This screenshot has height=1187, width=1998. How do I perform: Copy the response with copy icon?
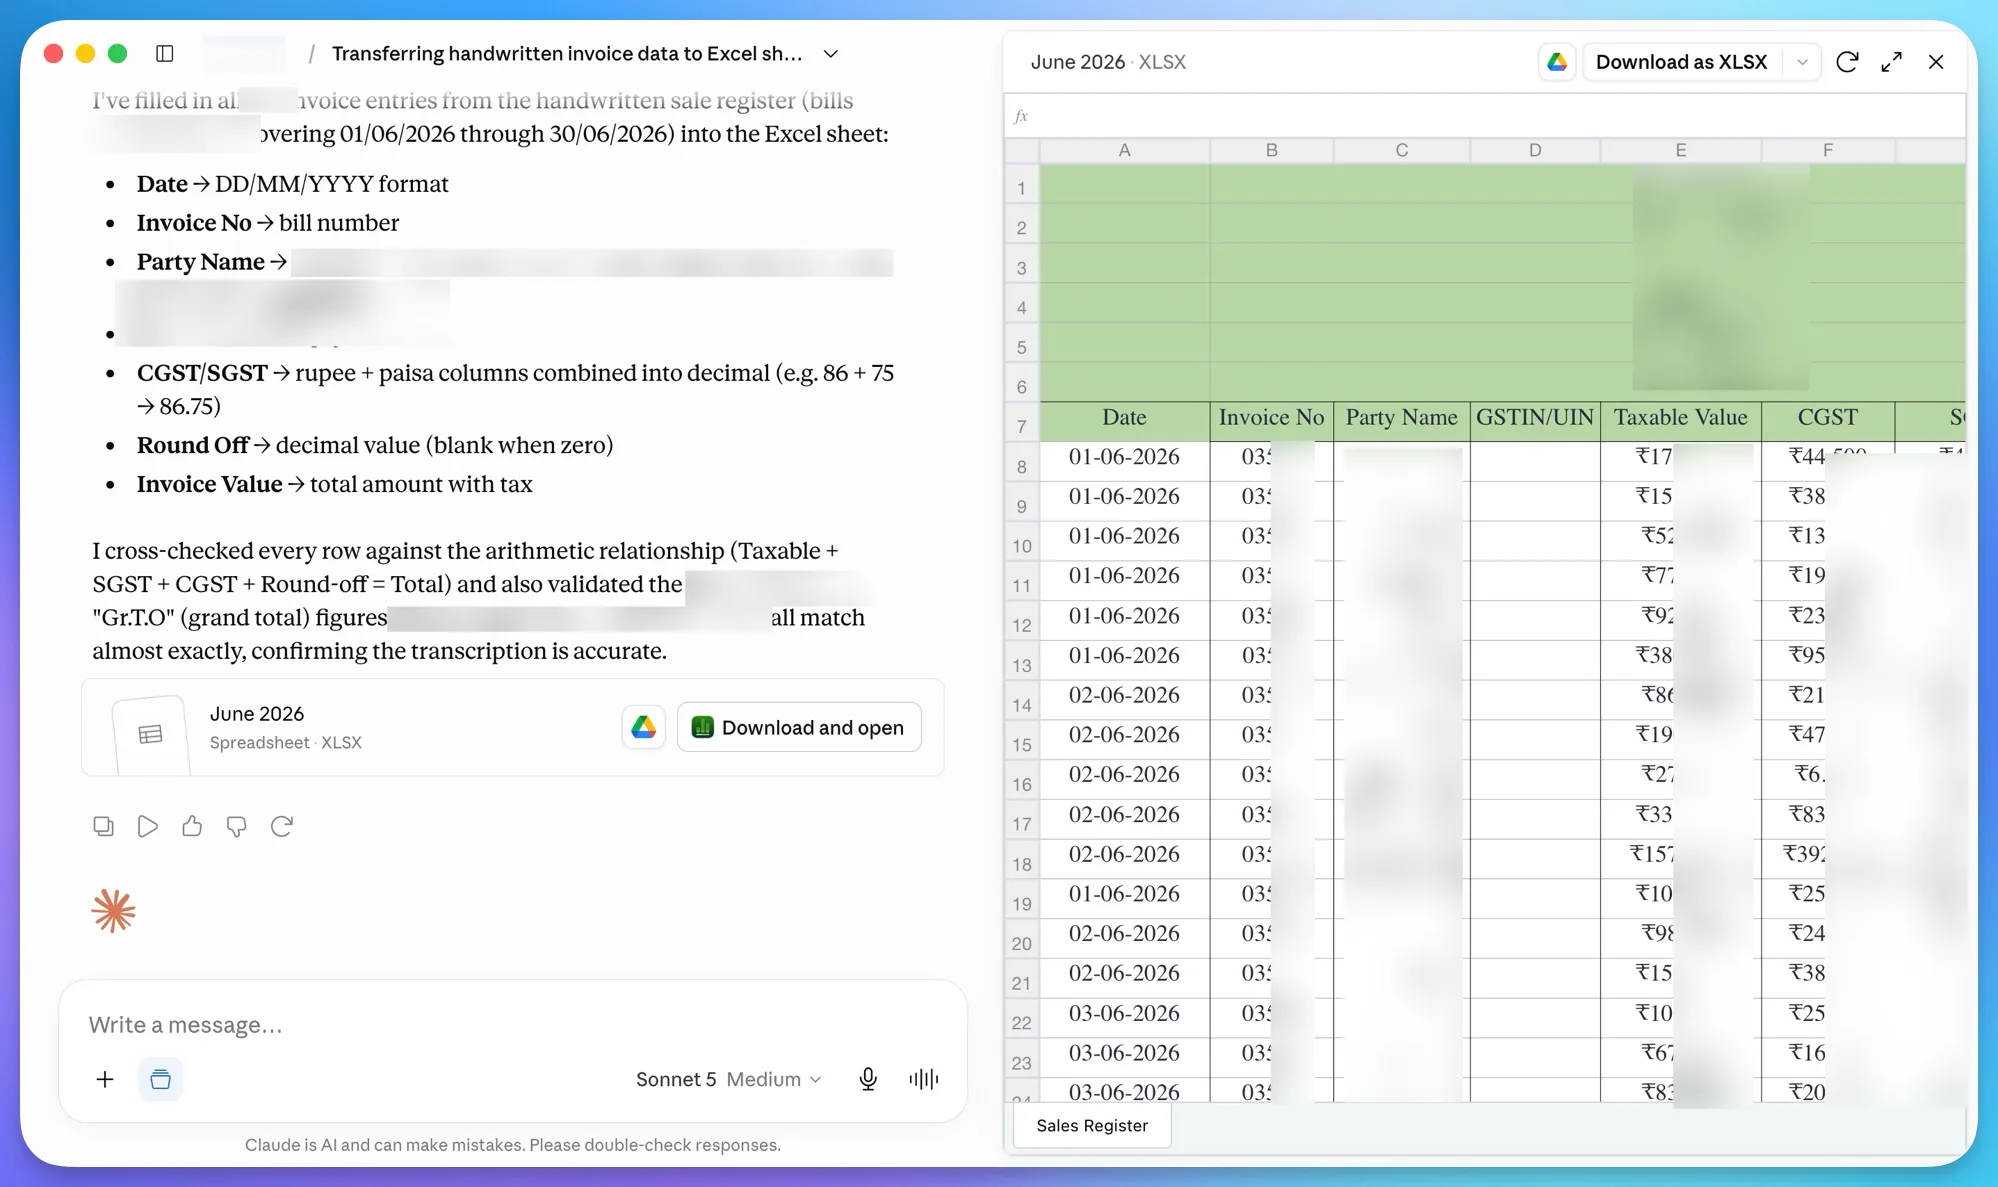[x=103, y=826]
